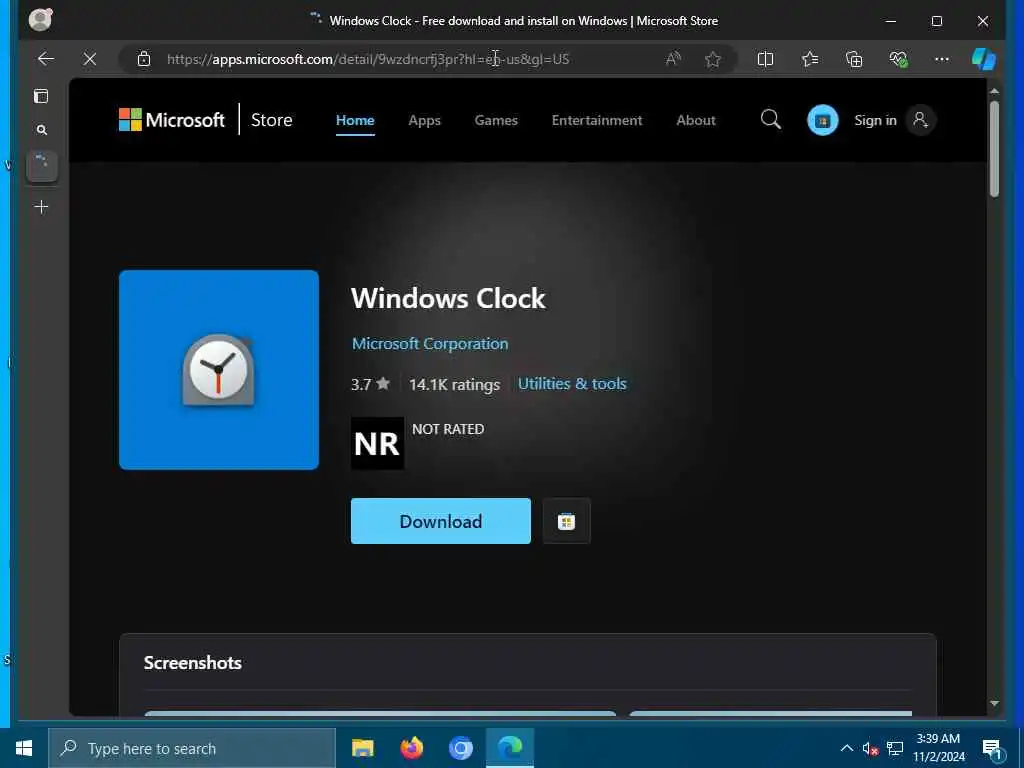Open Firefox from taskbar
The height and width of the screenshot is (768, 1024).
click(x=411, y=748)
